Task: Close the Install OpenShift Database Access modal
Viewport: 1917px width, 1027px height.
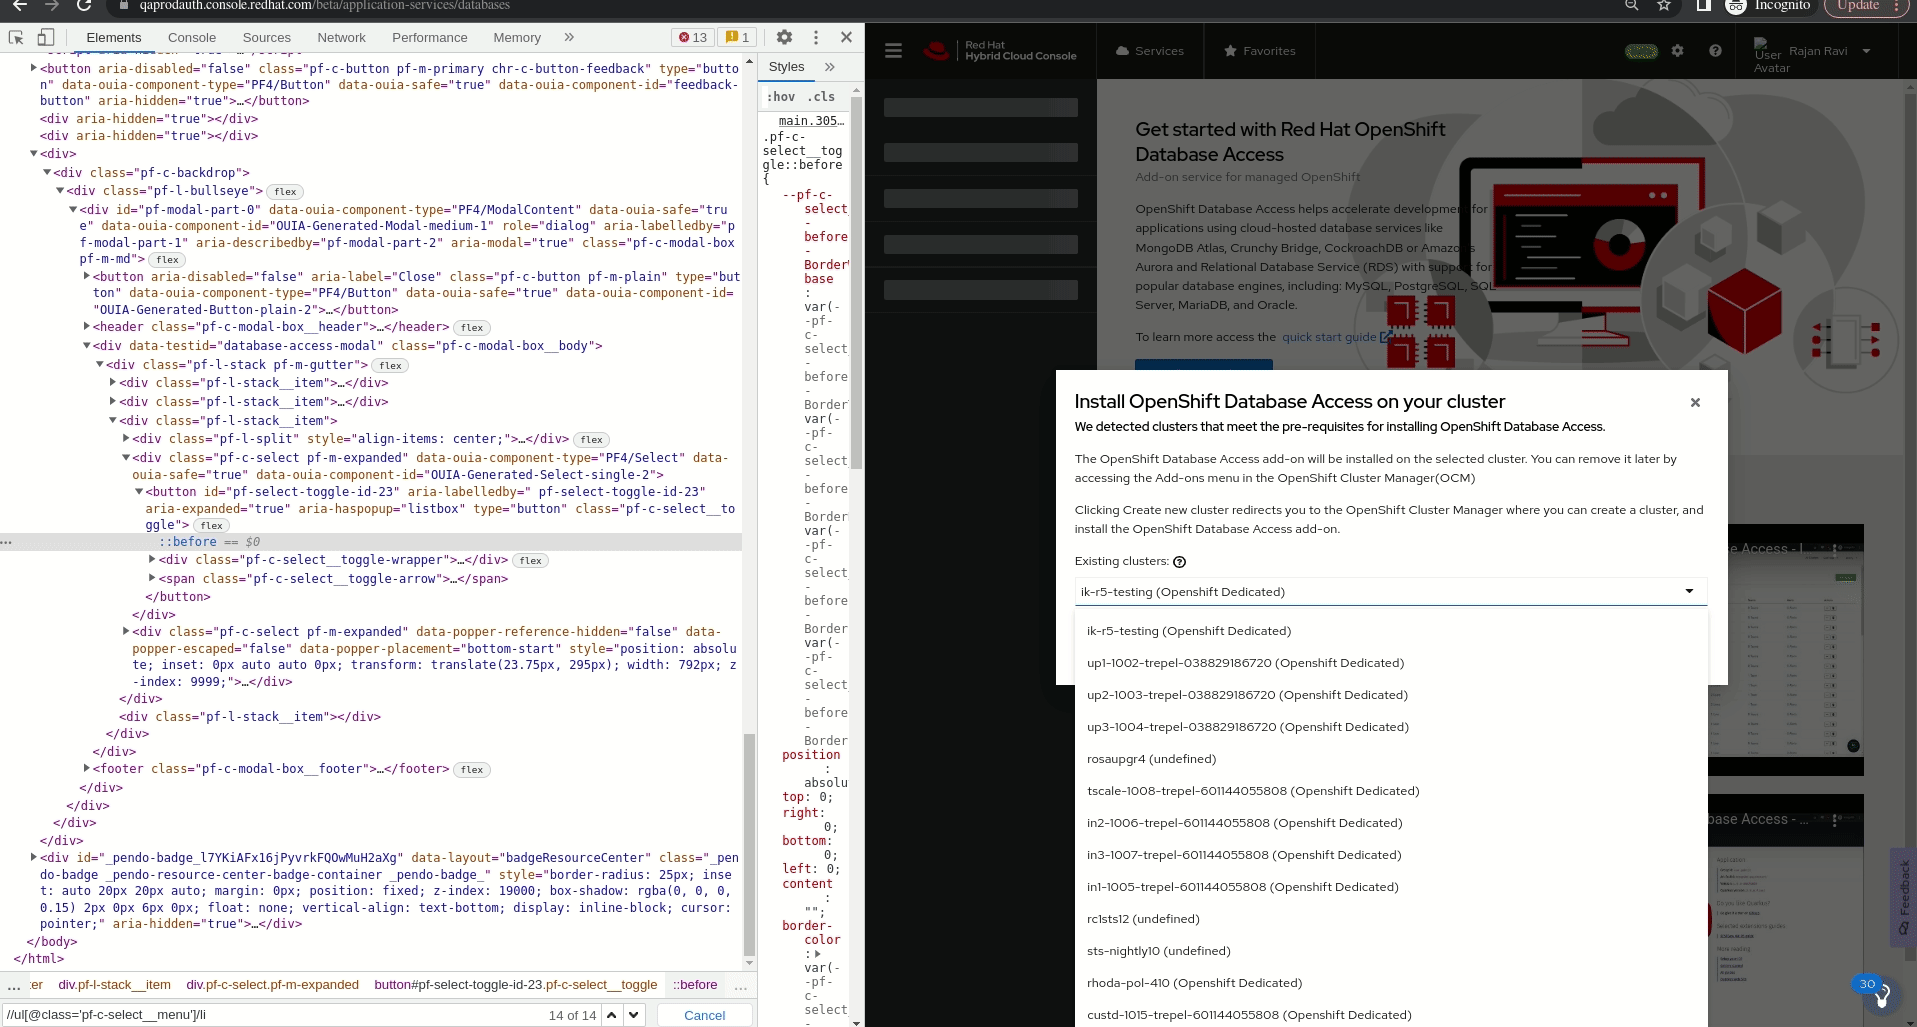Action: [x=1695, y=402]
